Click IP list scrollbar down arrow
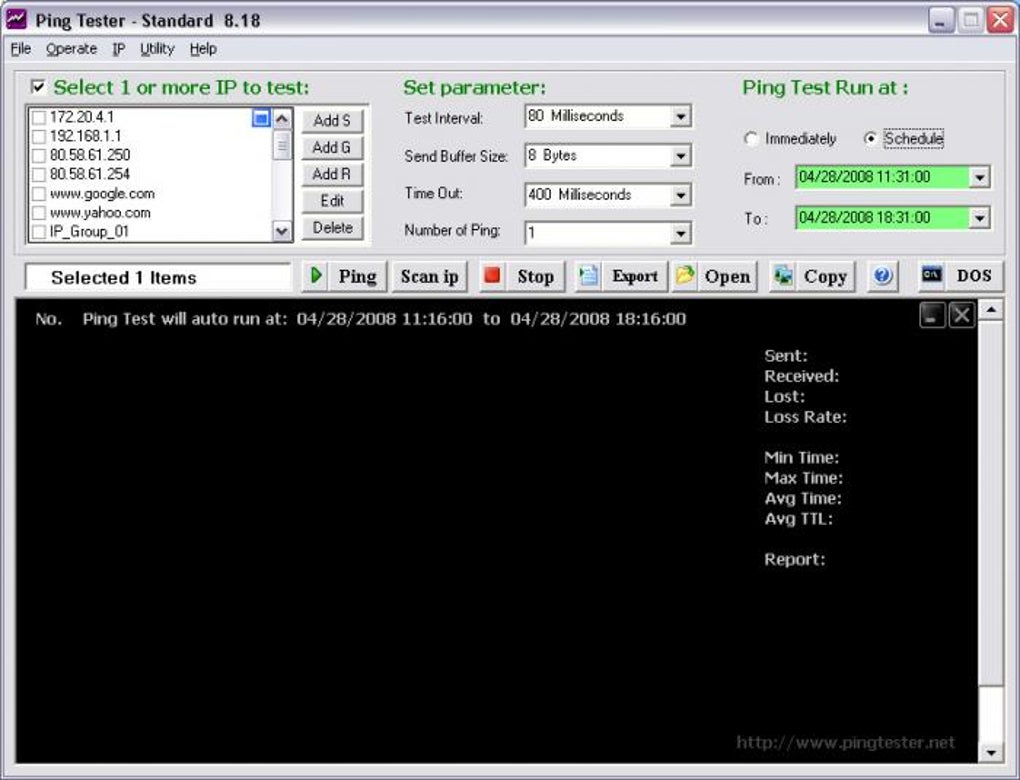 282,231
